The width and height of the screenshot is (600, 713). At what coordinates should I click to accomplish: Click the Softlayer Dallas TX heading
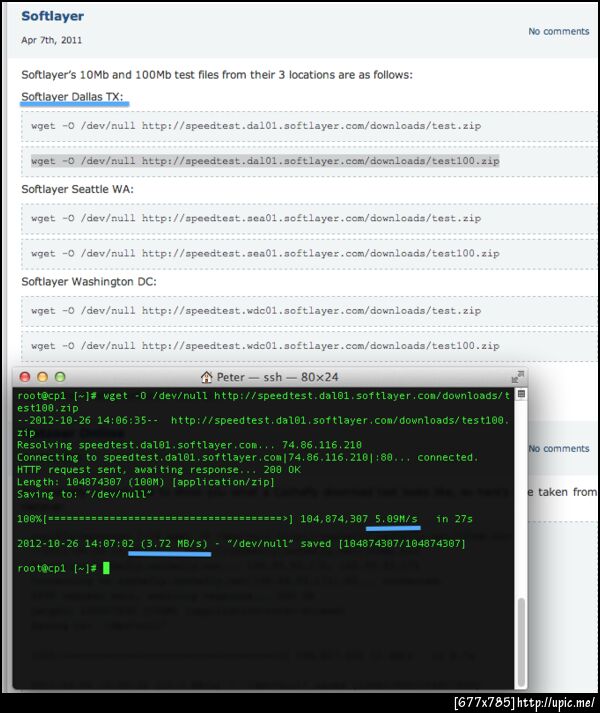(72, 97)
